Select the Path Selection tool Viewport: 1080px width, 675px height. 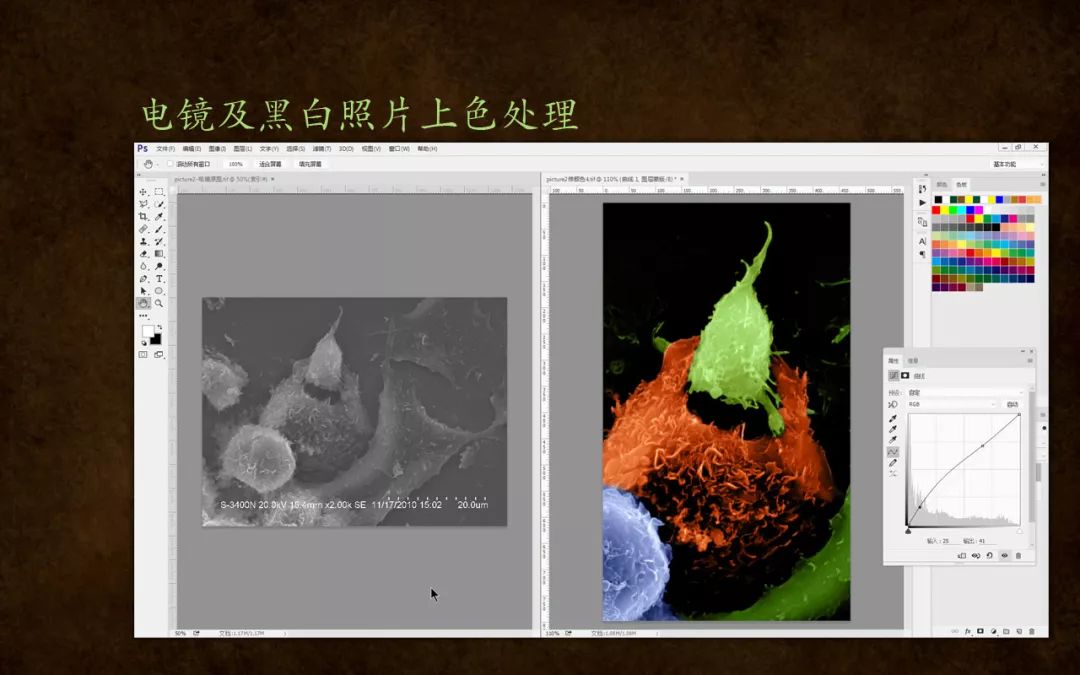pyautogui.click(x=143, y=291)
